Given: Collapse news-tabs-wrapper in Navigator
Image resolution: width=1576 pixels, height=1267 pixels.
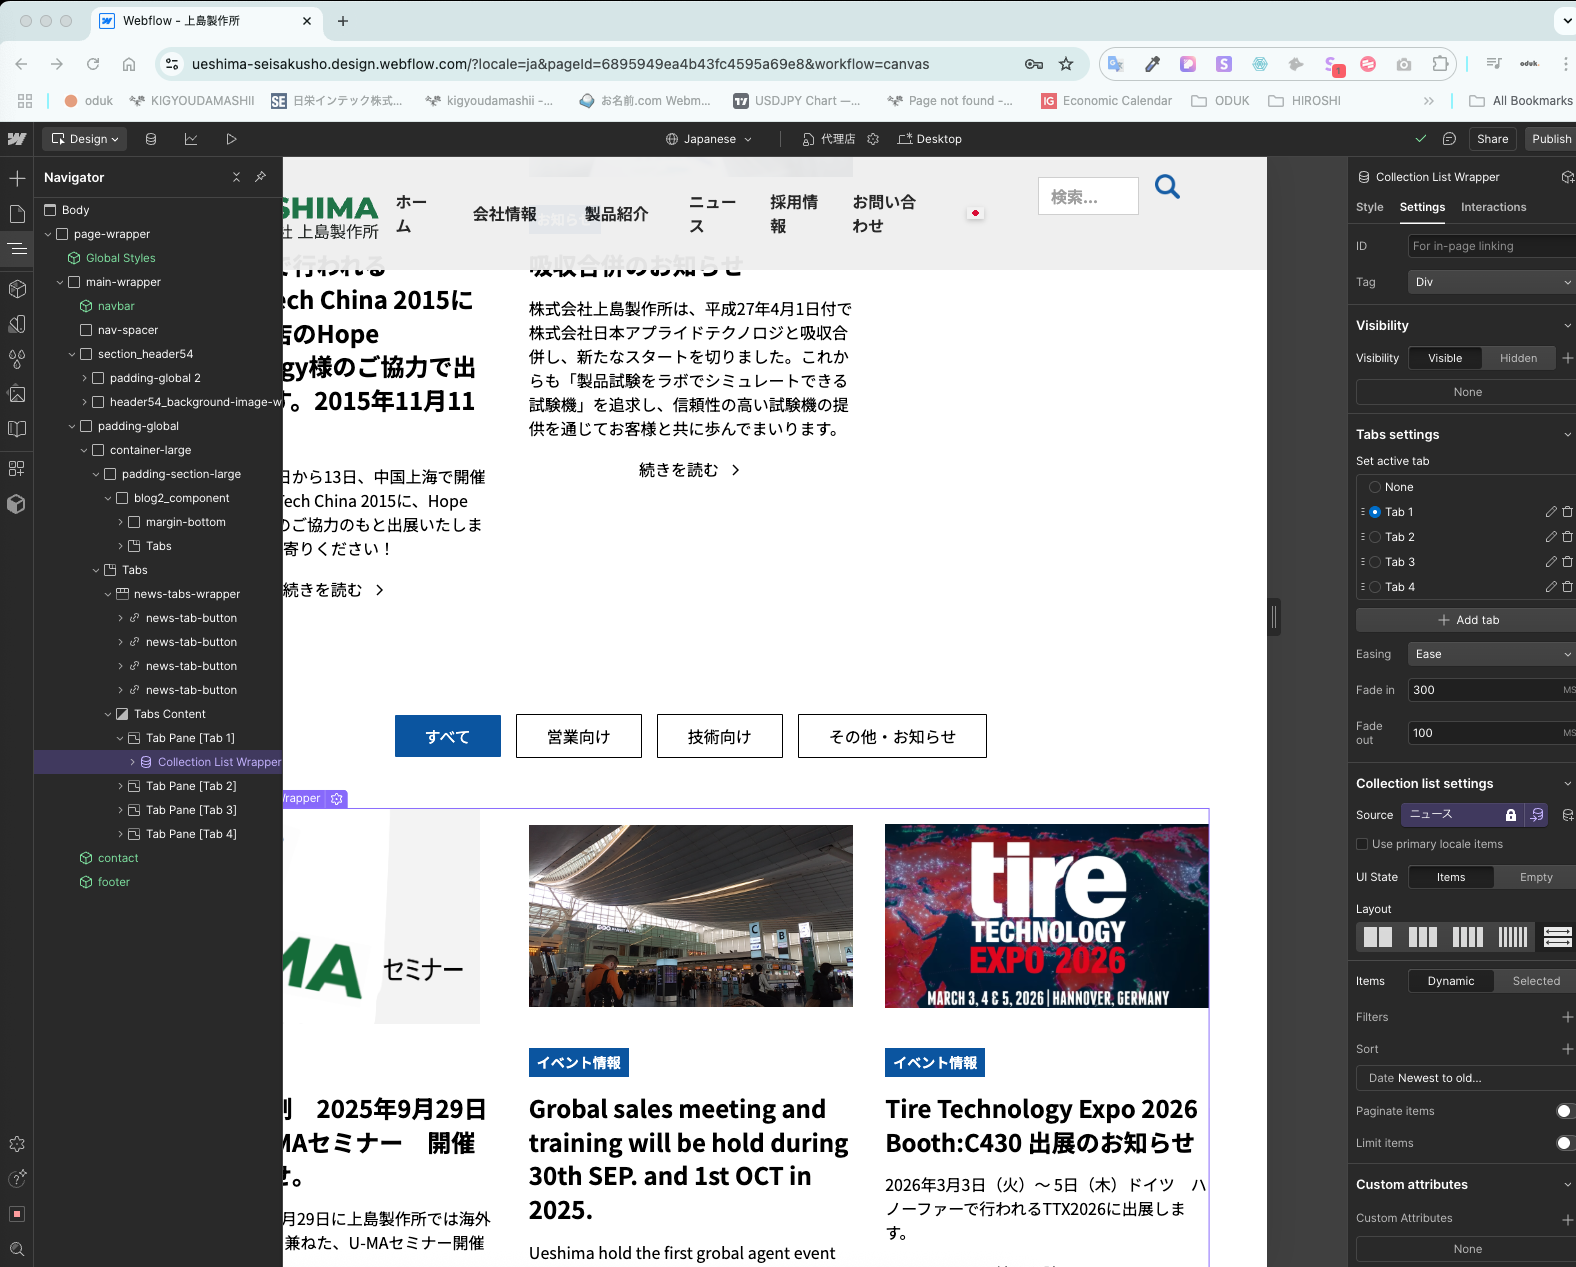Looking at the screenshot, I should [x=108, y=594].
